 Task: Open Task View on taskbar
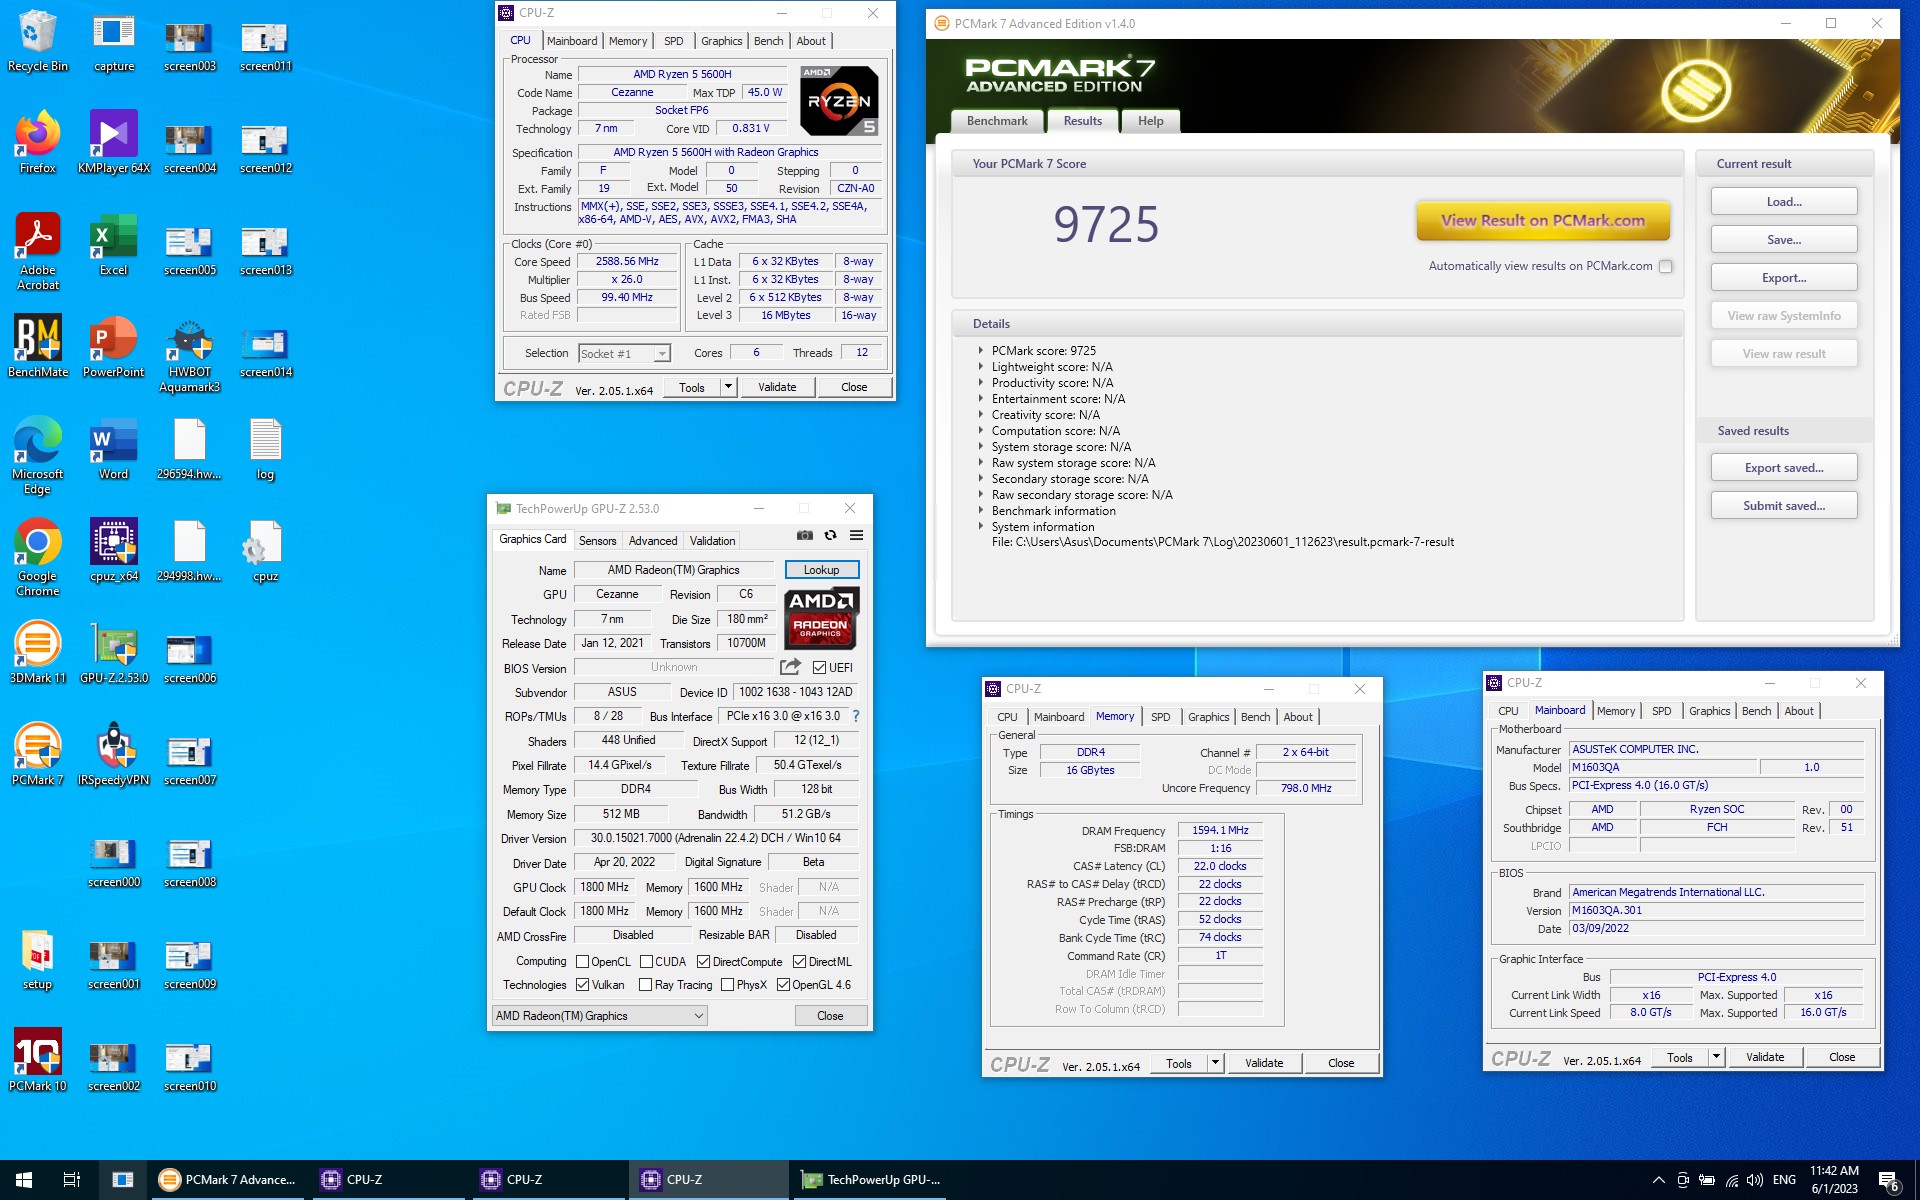[x=72, y=1180]
